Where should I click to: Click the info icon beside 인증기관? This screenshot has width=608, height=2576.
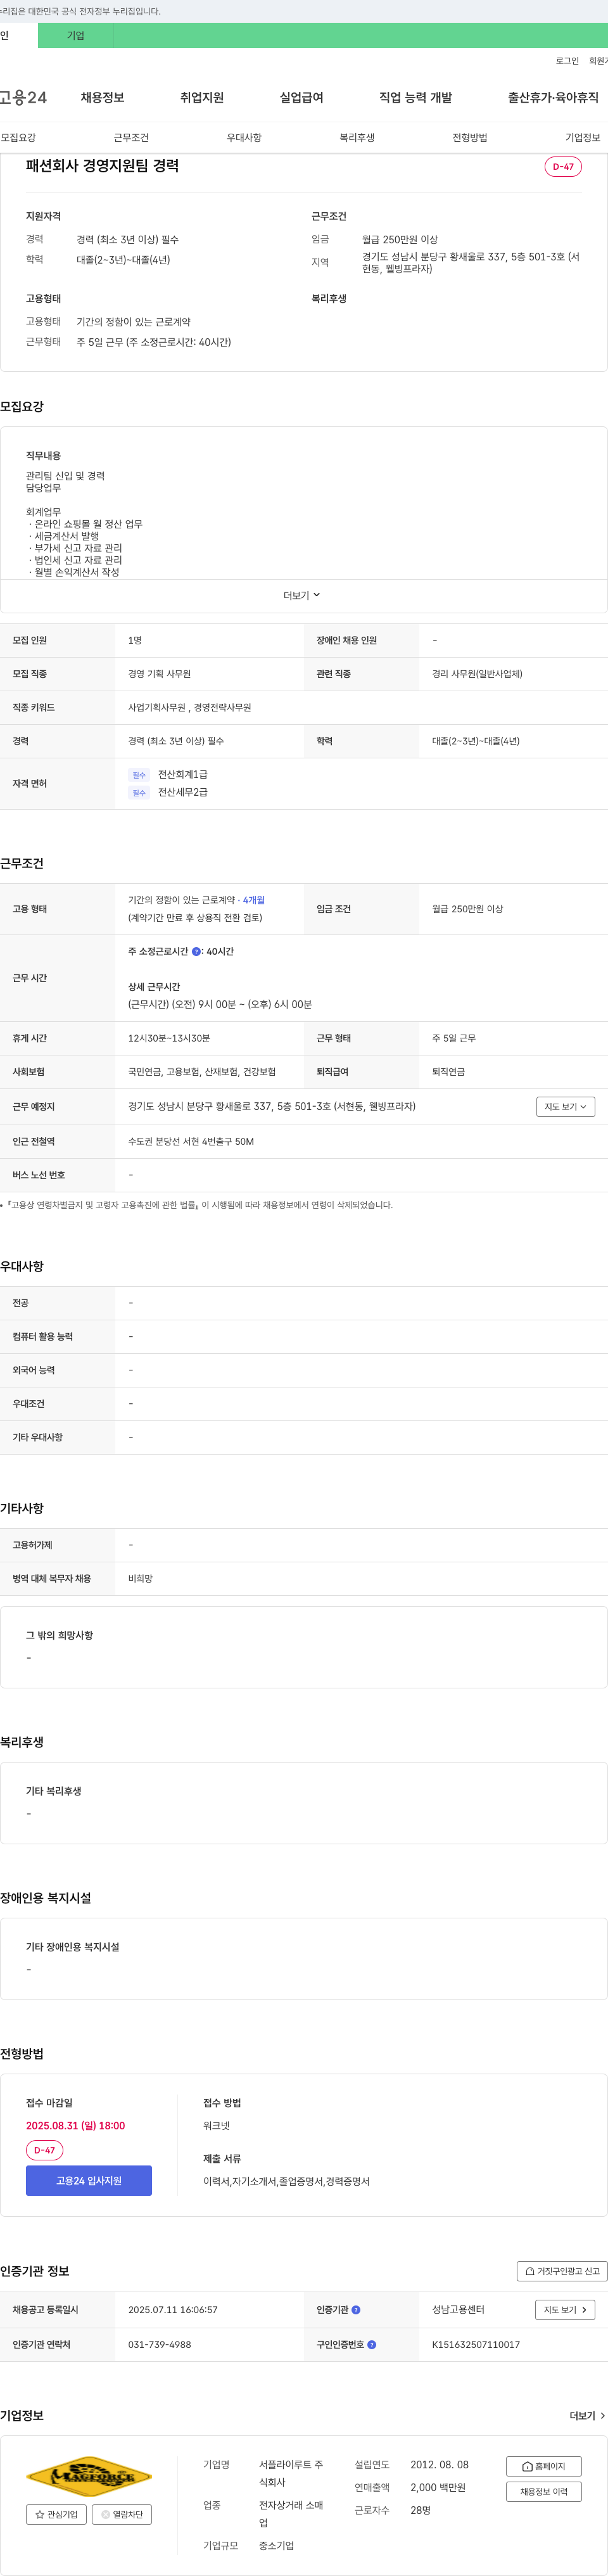356,2309
